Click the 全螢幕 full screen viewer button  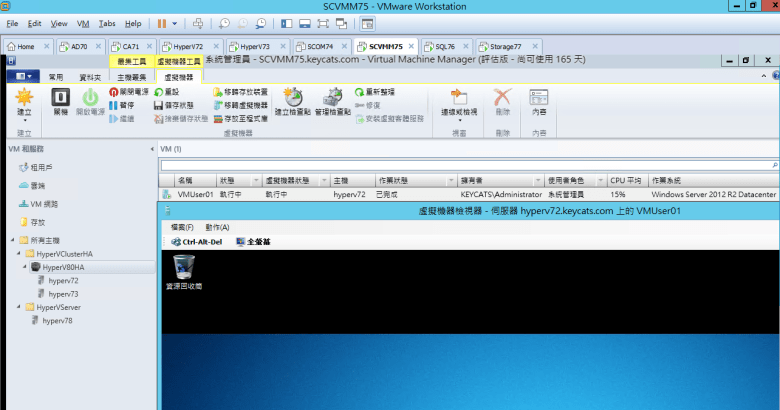coord(252,241)
